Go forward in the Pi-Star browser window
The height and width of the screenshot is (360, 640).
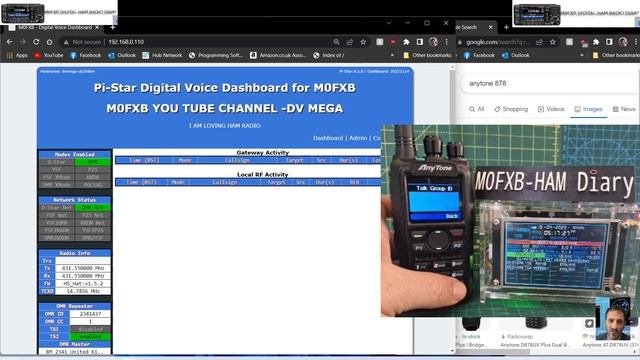point(23,42)
